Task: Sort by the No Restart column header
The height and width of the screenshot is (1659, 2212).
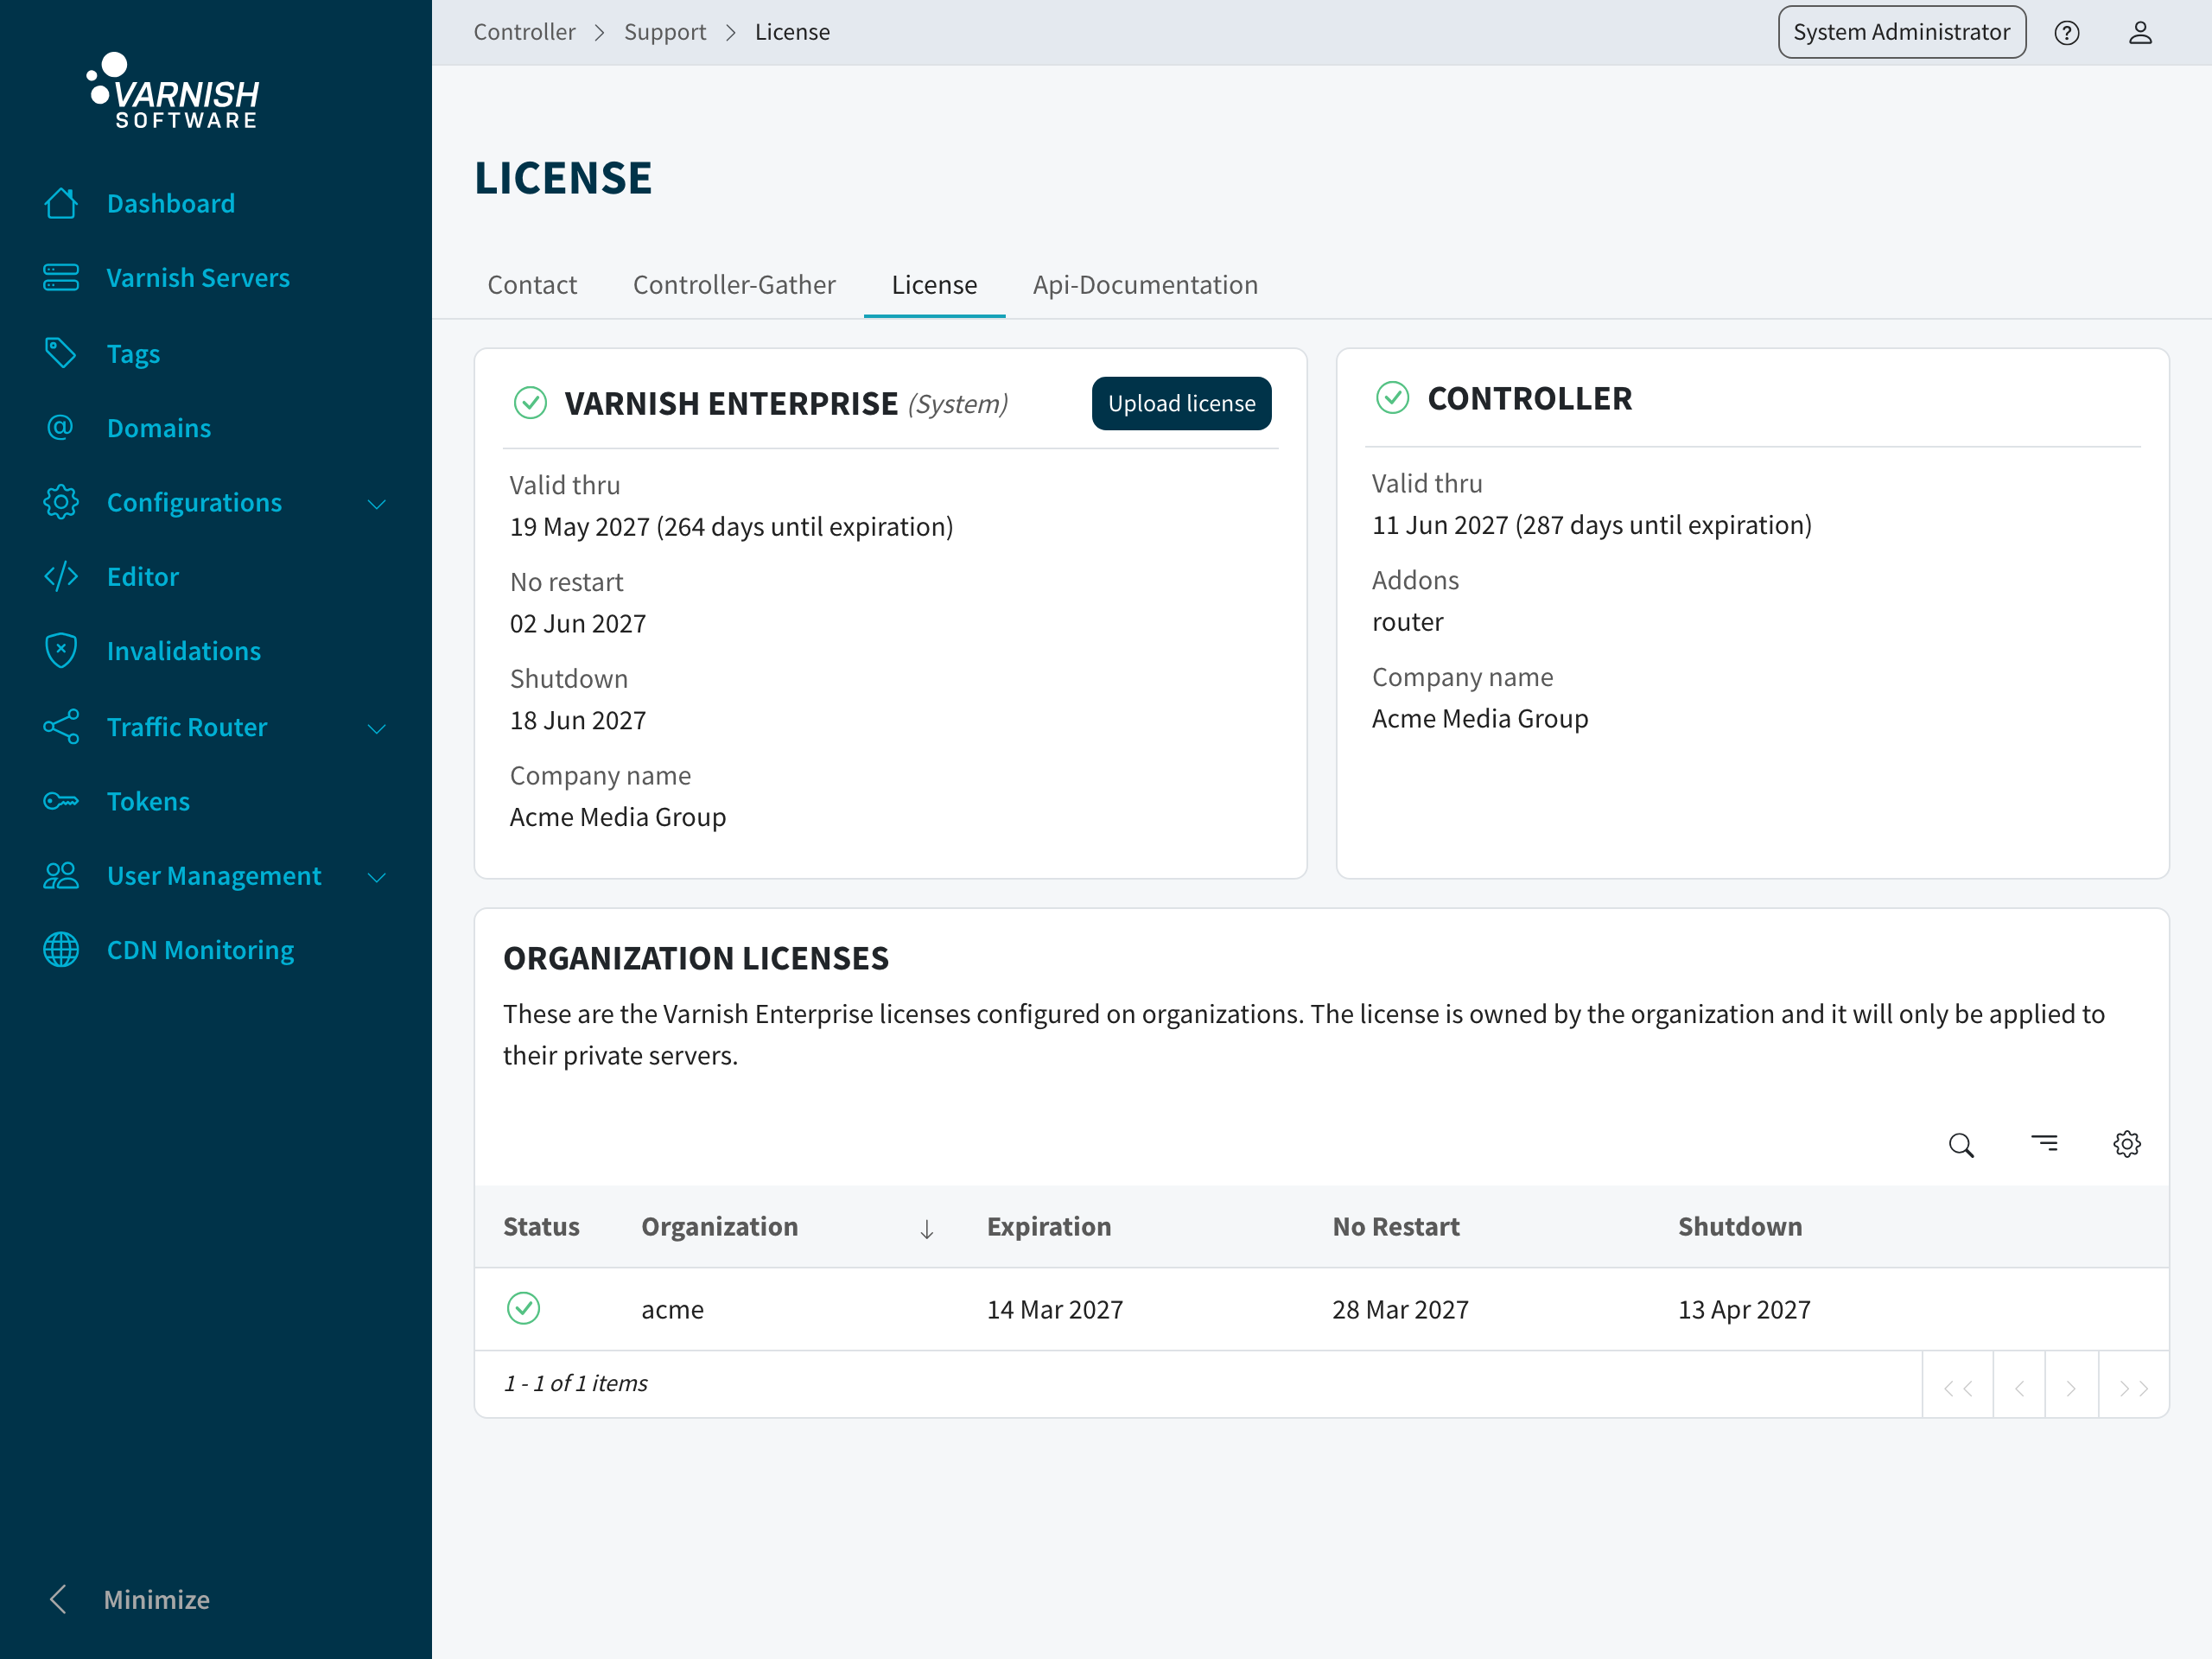Action: [x=1395, y=1226]
